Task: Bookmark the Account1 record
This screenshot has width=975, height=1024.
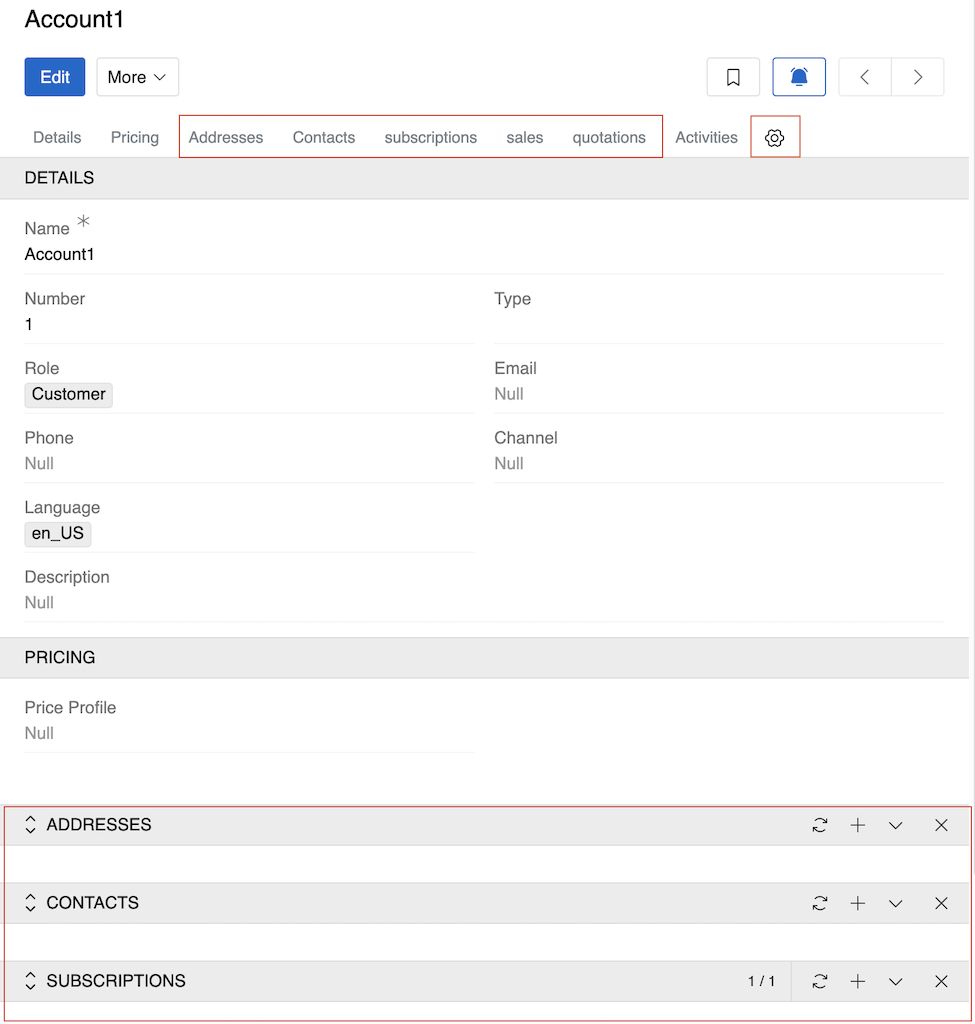Action: pyautogui.click(x=733, y=77)
